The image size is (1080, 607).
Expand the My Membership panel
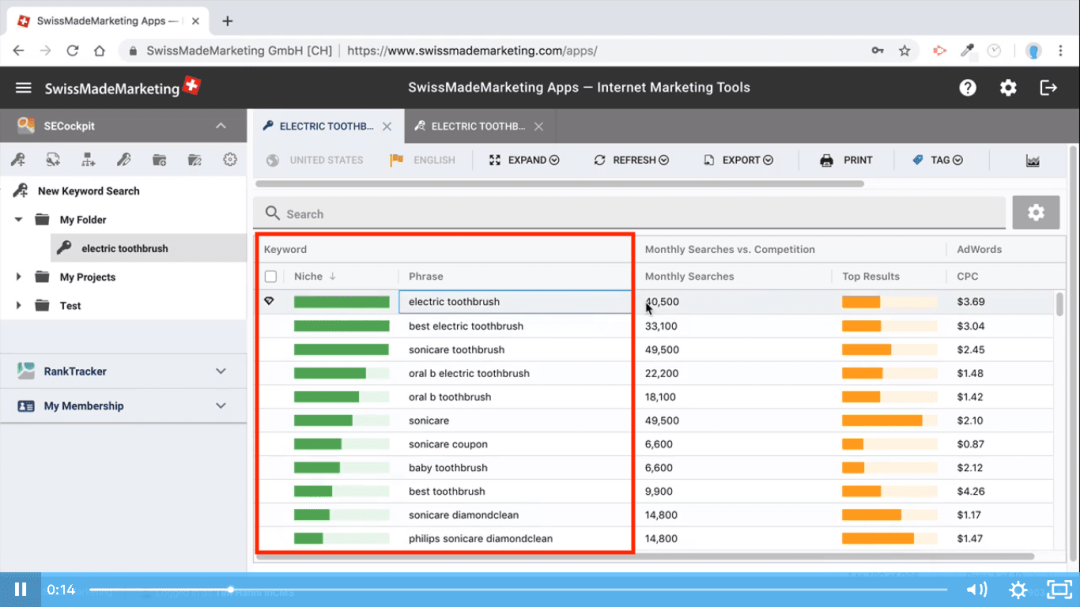coord(220,406)
